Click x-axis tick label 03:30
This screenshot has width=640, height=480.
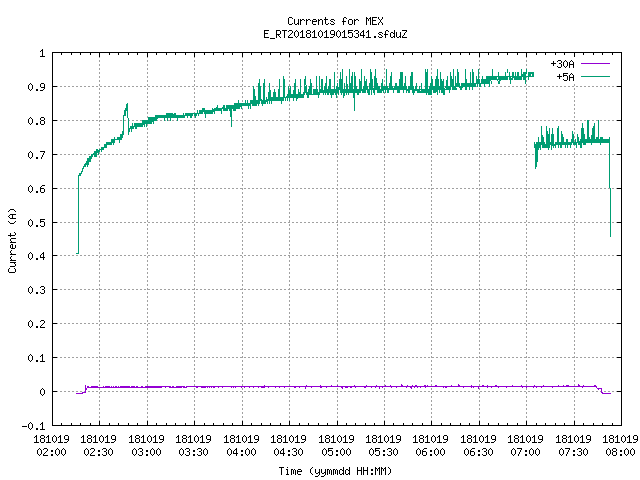193,452
